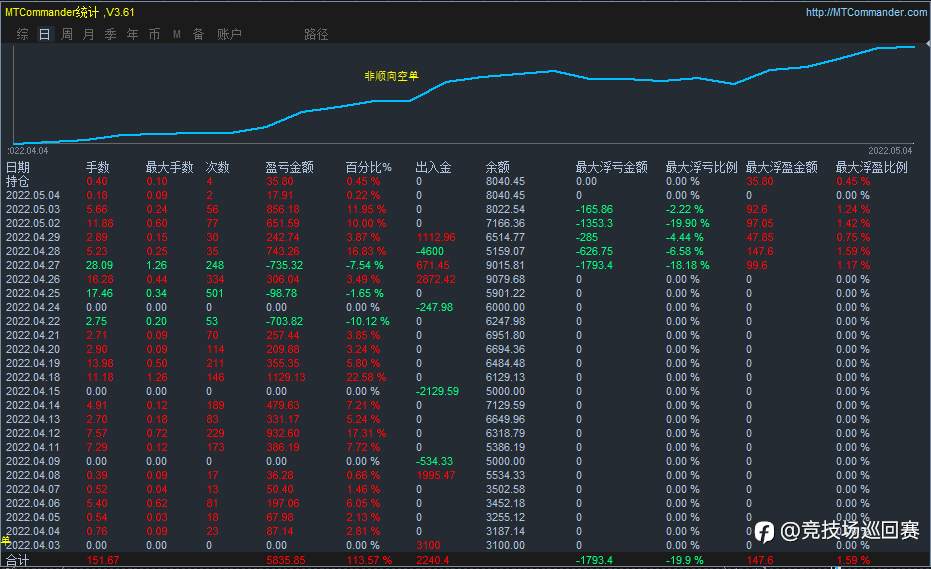931x569 pixels.
Task: Click the 1112.96 deposit value
Action: pos(436,237)
